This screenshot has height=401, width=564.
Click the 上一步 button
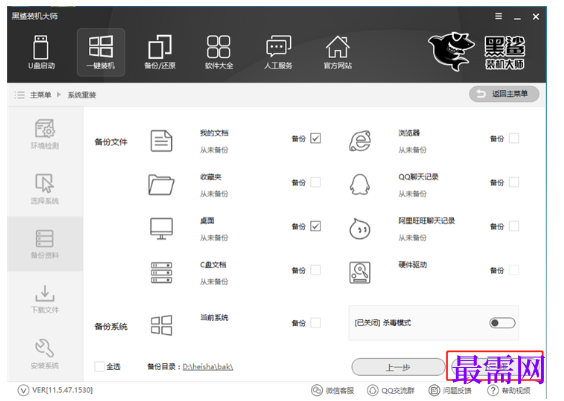click(398, 368)
